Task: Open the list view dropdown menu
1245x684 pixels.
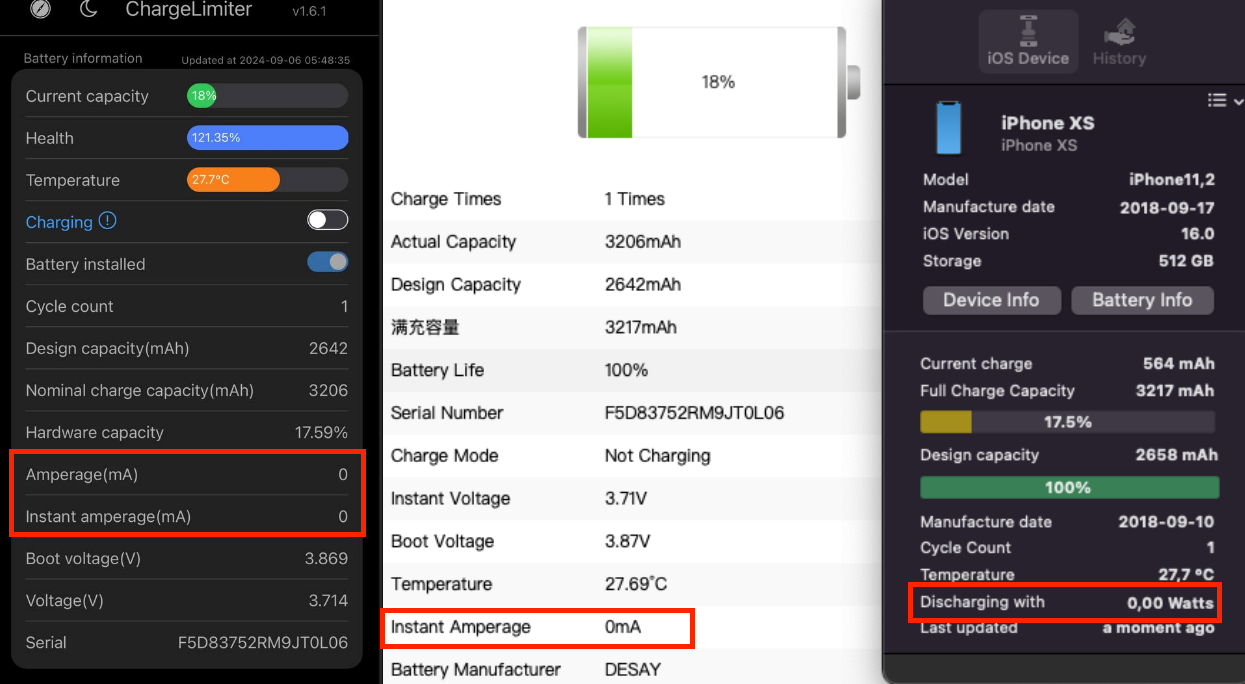Action: [1225, 100]
